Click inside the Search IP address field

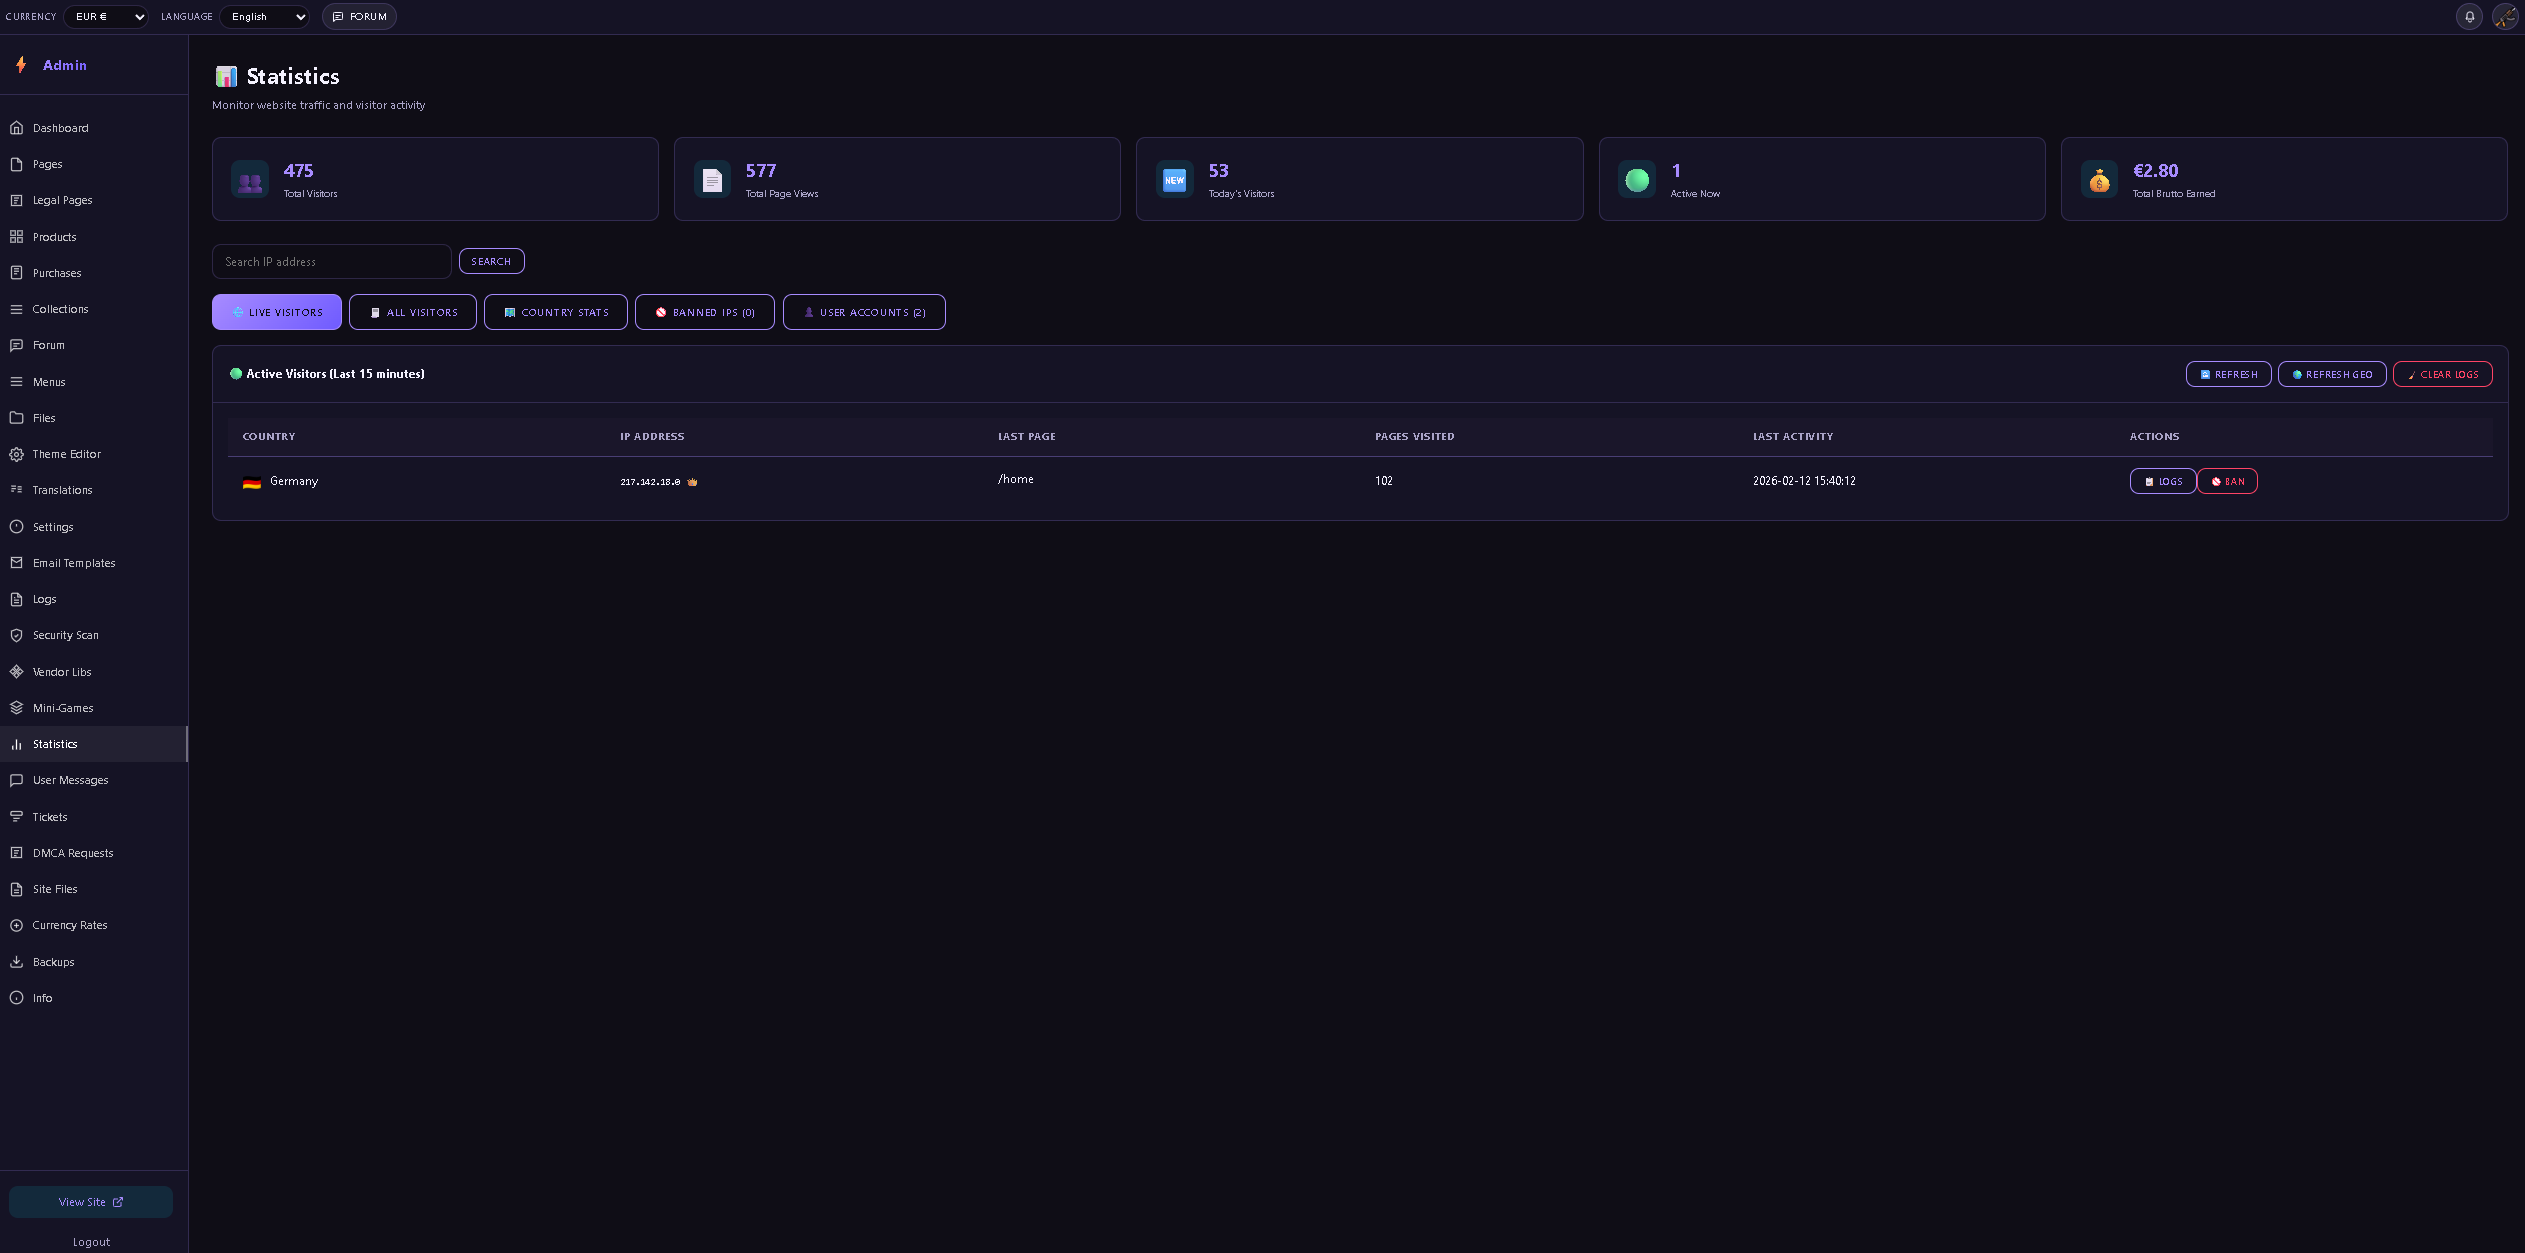[331, 261]
